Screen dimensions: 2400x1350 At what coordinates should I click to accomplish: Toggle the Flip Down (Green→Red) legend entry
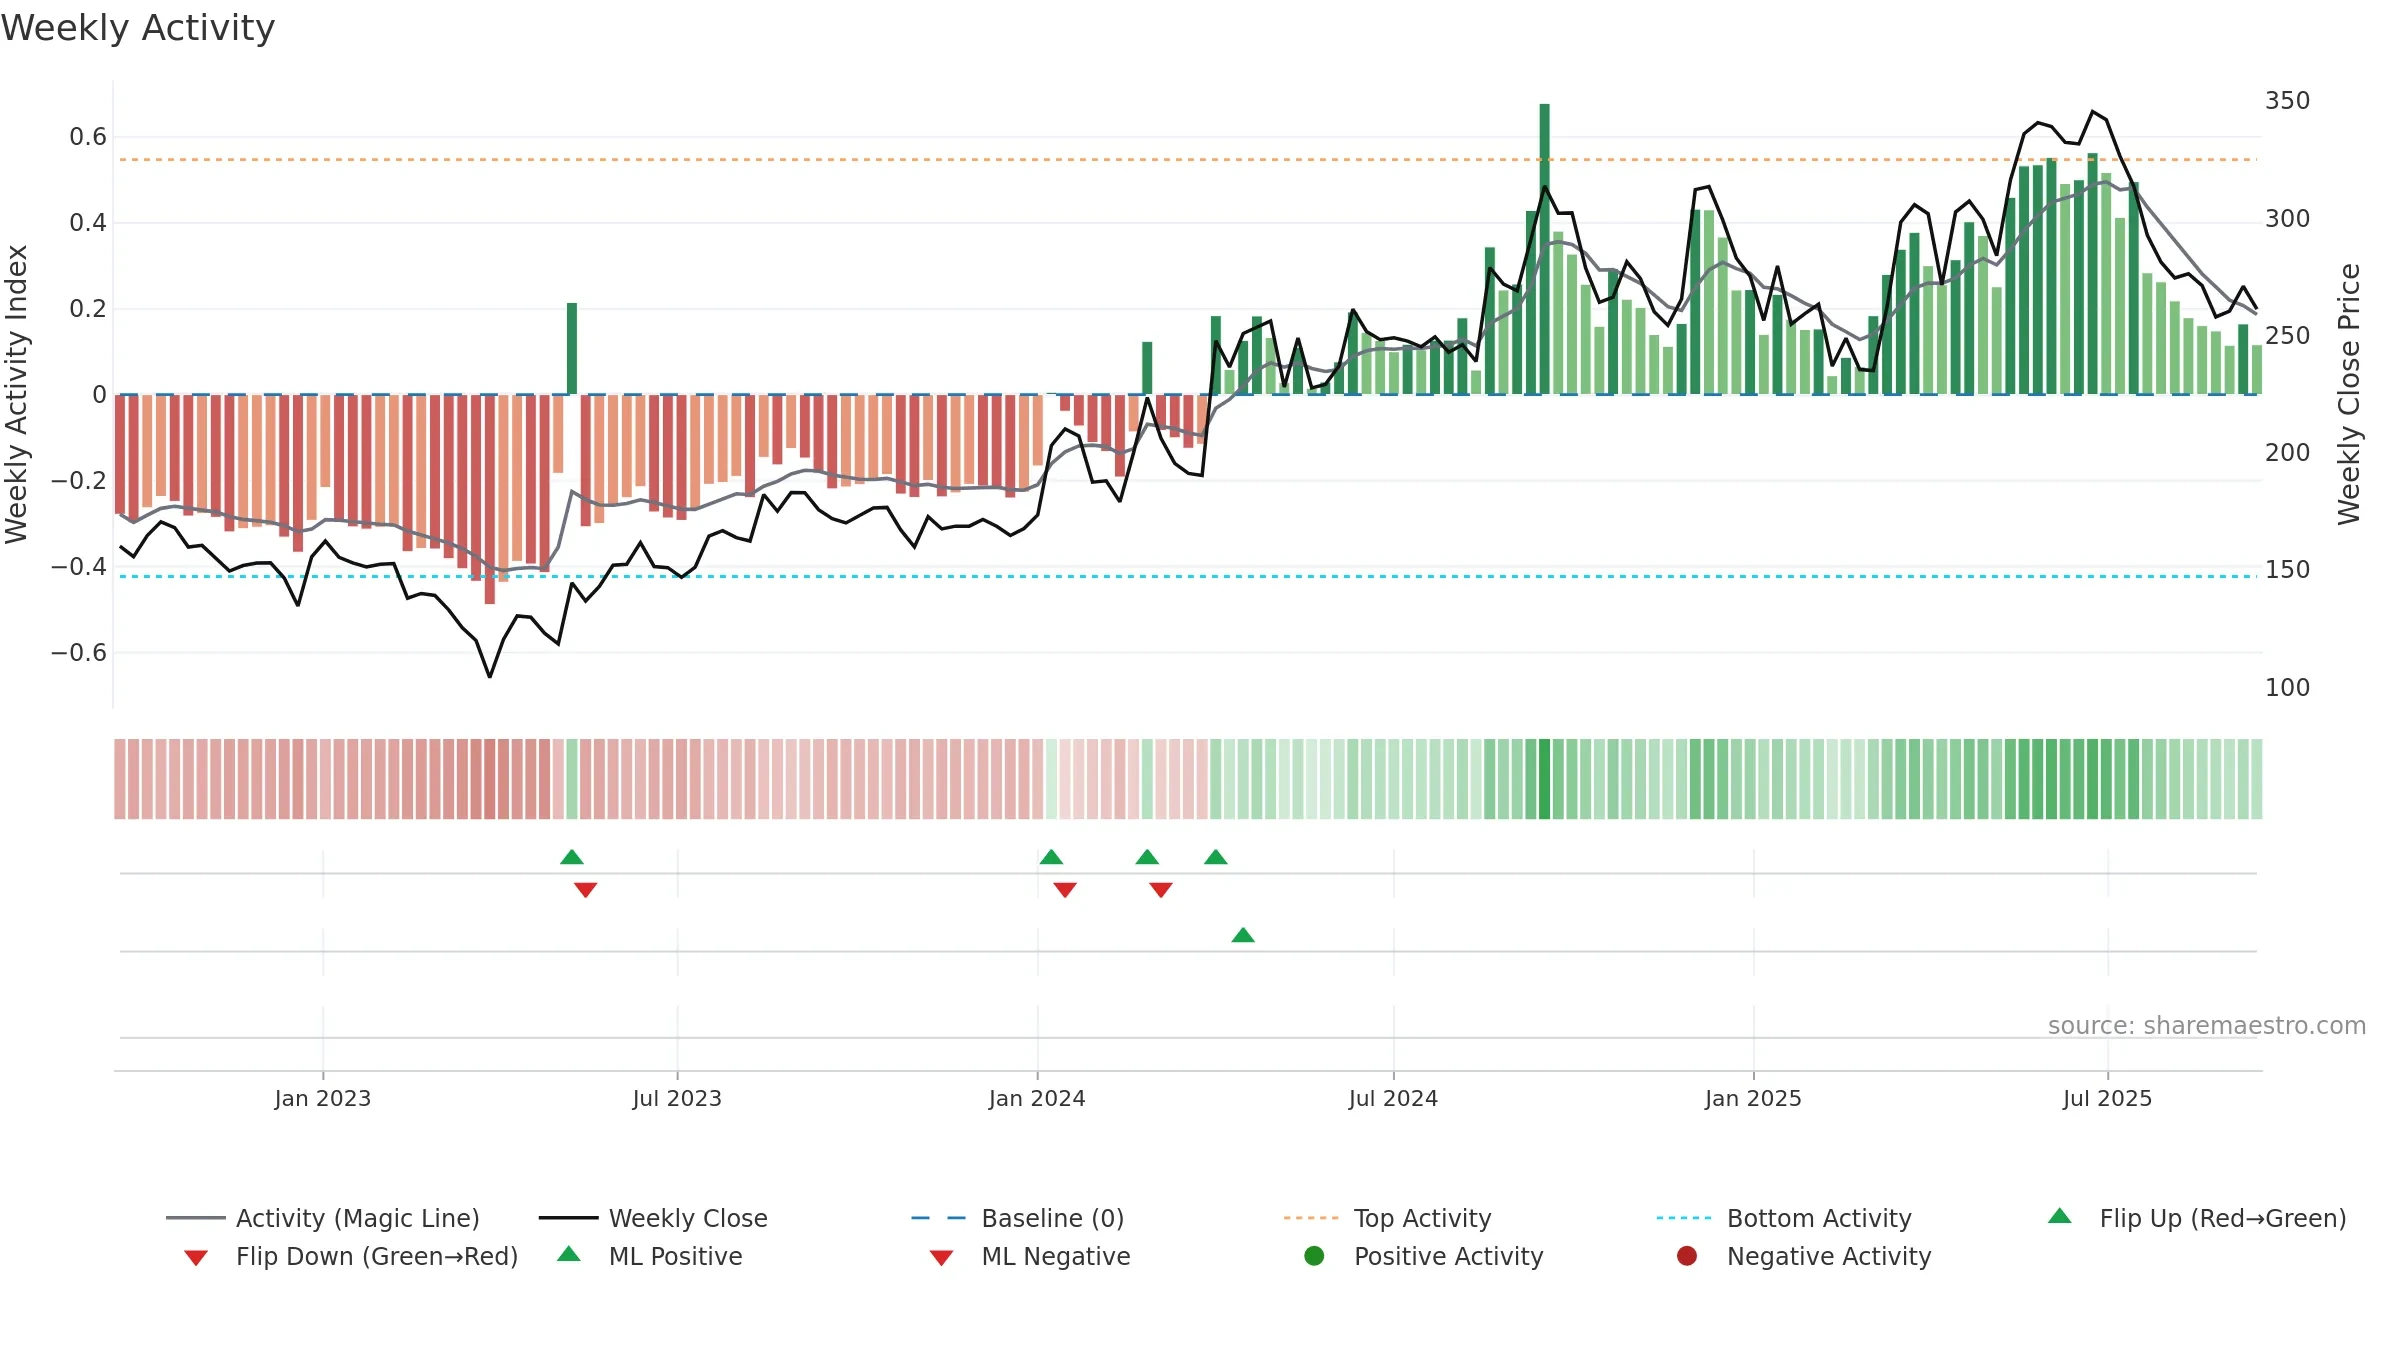coord(350,1256)
